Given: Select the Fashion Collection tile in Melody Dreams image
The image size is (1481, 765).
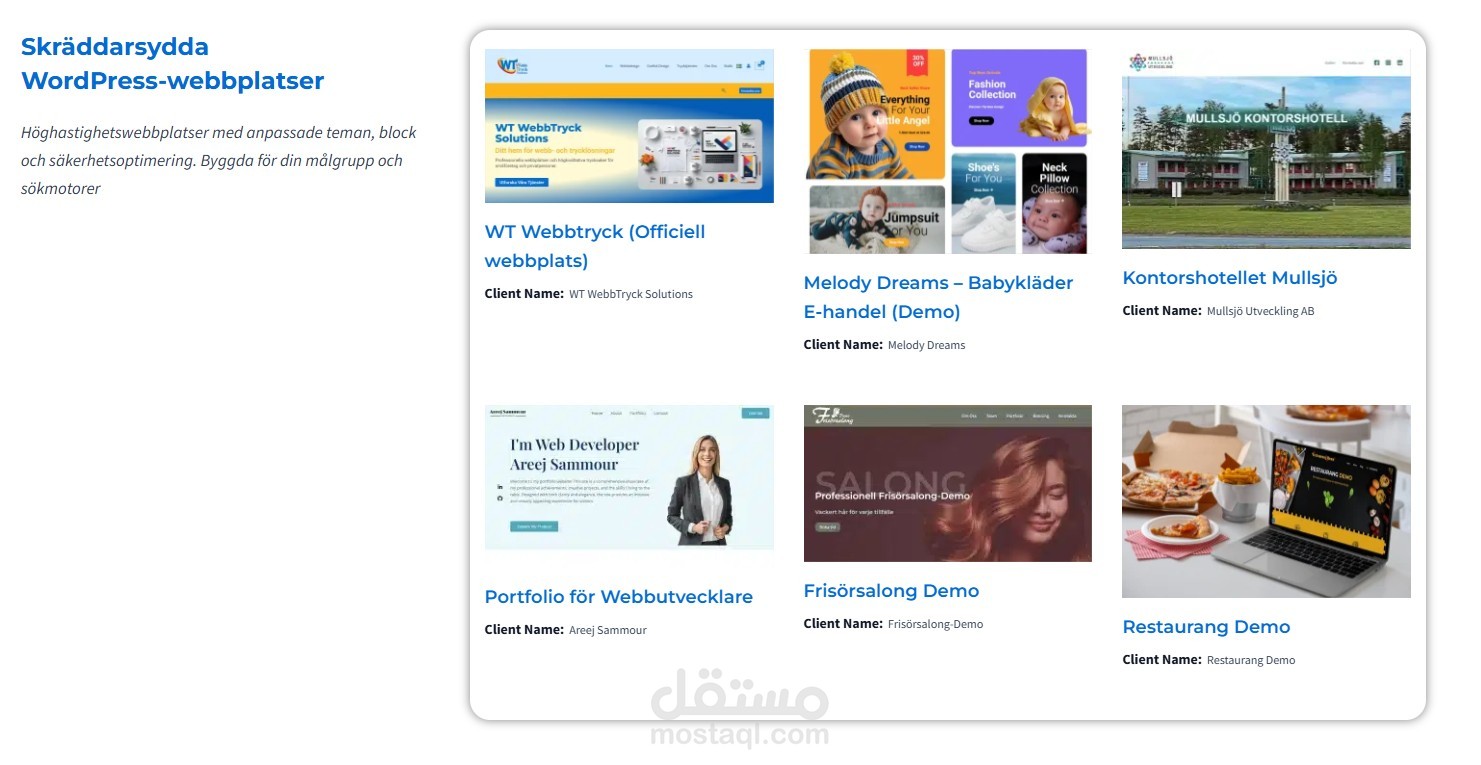Looking at the screenshot, I should 1018,98.
